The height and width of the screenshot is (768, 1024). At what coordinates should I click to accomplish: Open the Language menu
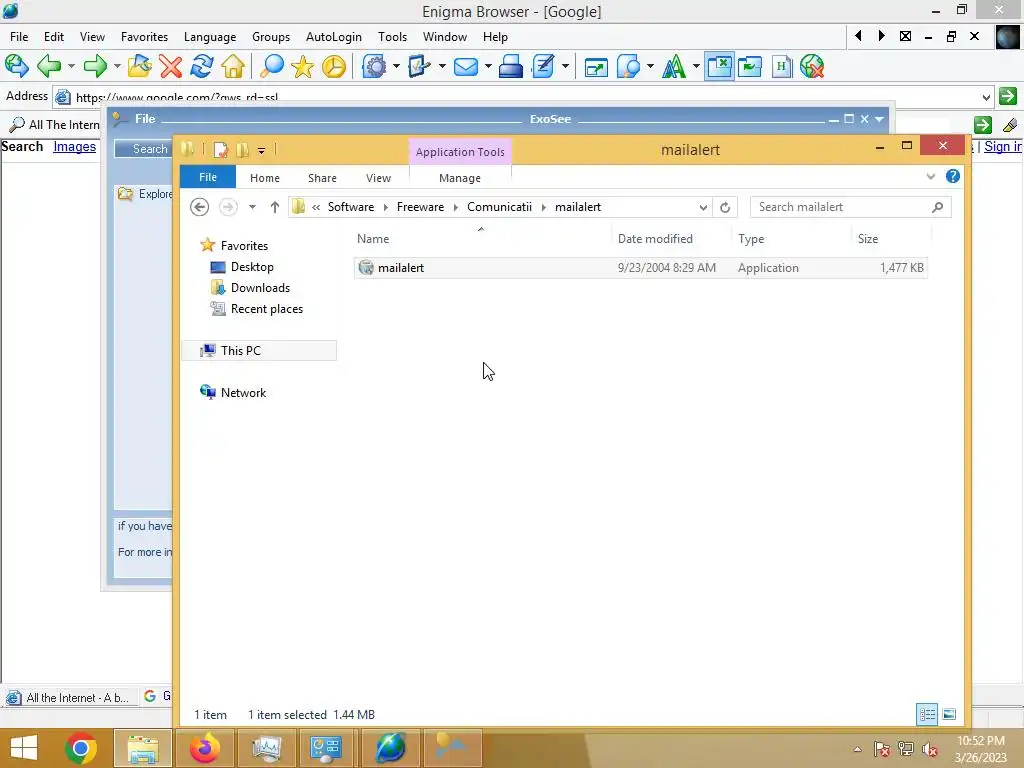click(x=210, y=37)
